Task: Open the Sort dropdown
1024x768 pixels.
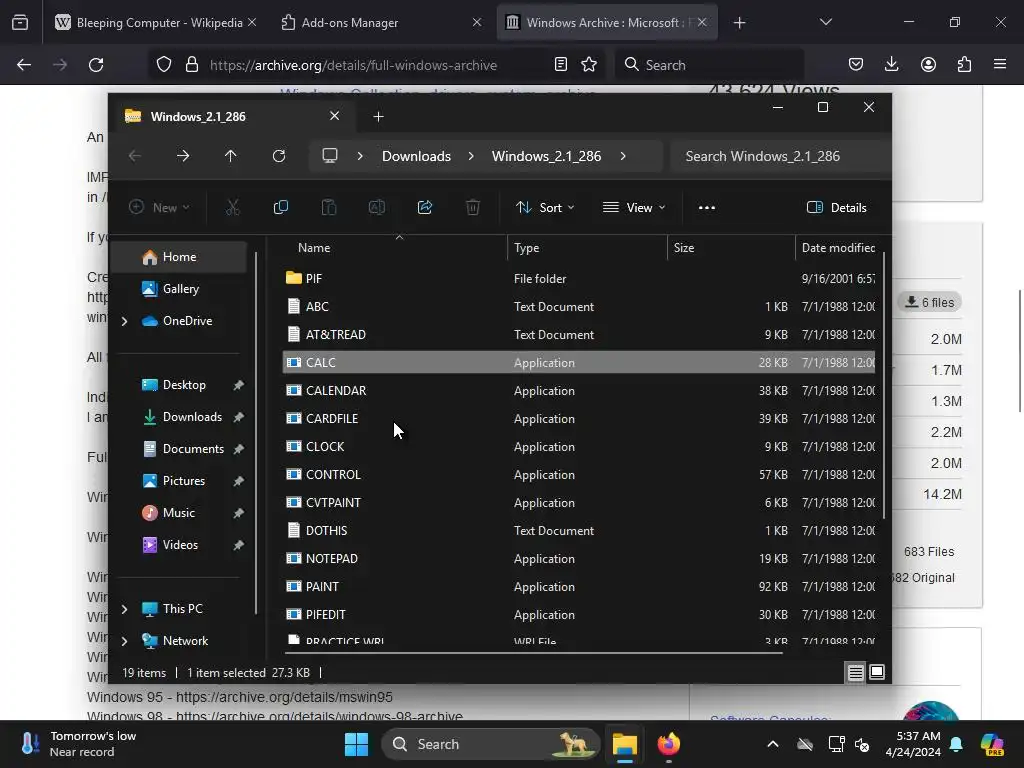Action: [545, 208]
